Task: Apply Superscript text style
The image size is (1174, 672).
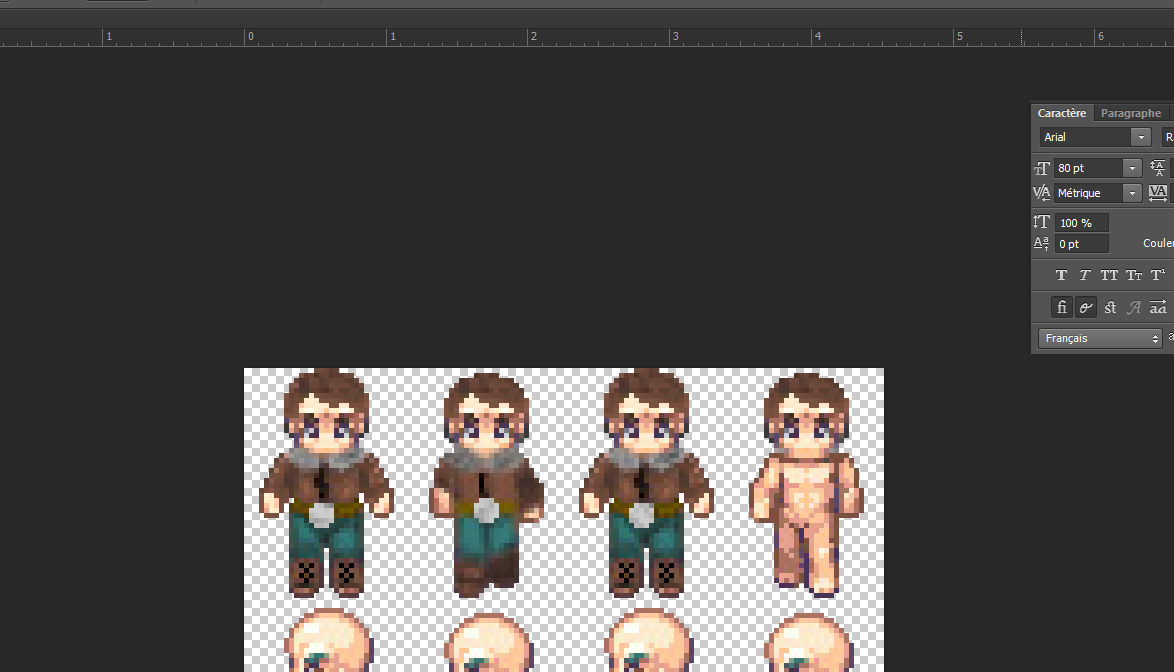Action: pyautogui.click(x=1158, y=275)
